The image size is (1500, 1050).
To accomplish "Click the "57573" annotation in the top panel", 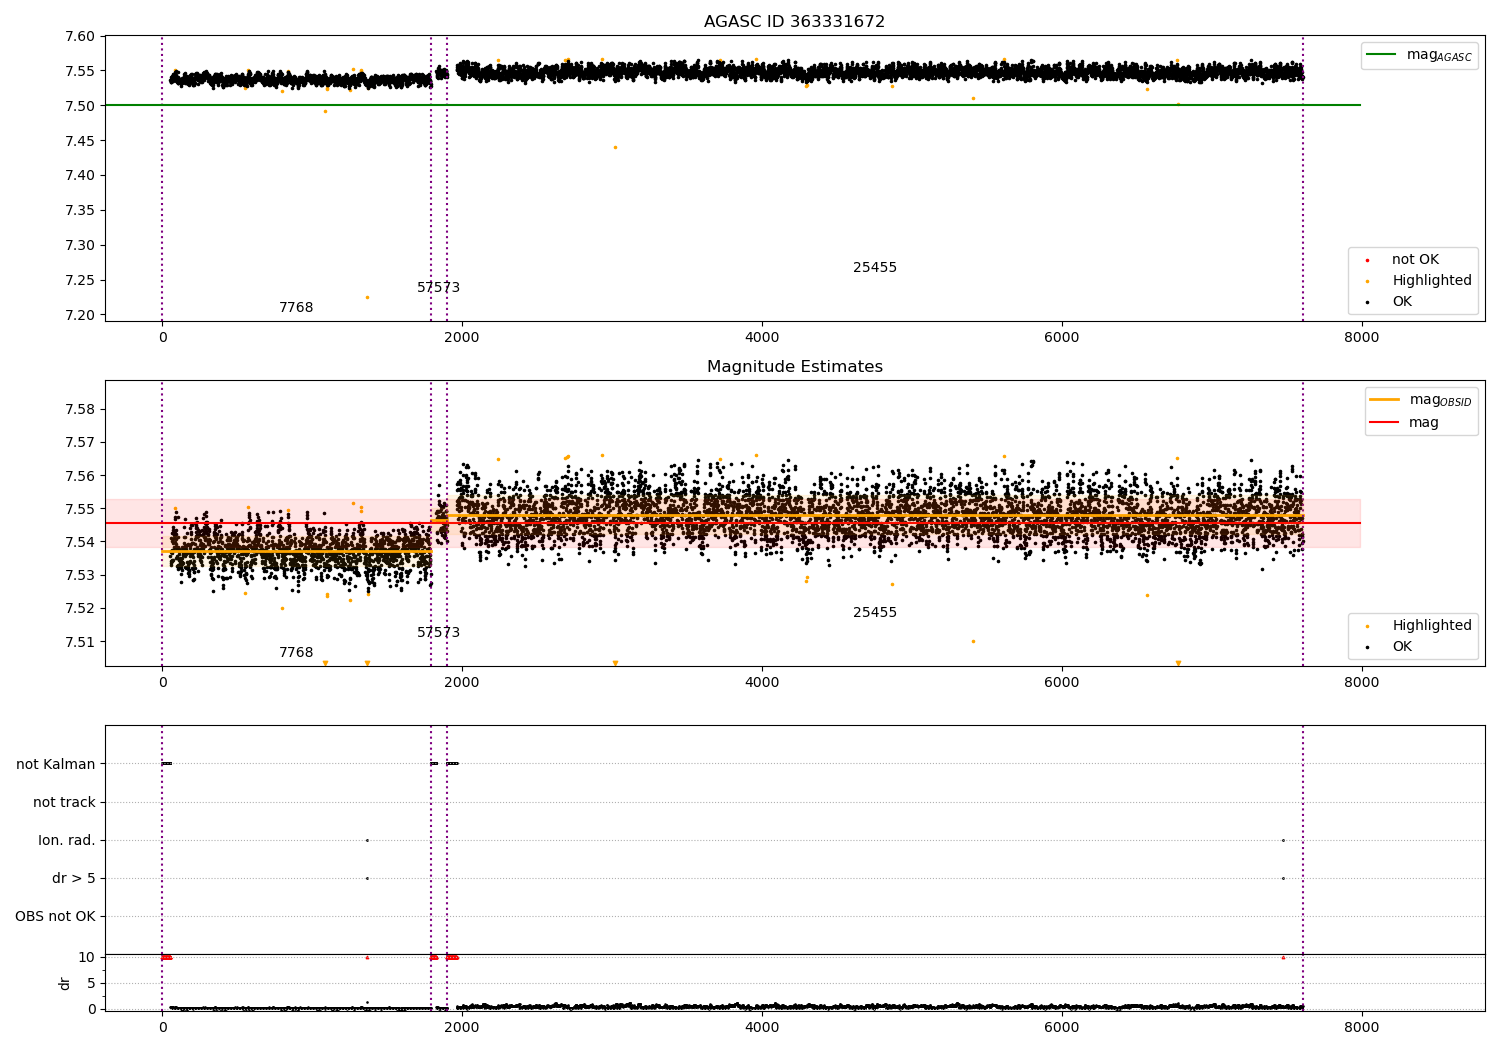I will click(438, 288).
